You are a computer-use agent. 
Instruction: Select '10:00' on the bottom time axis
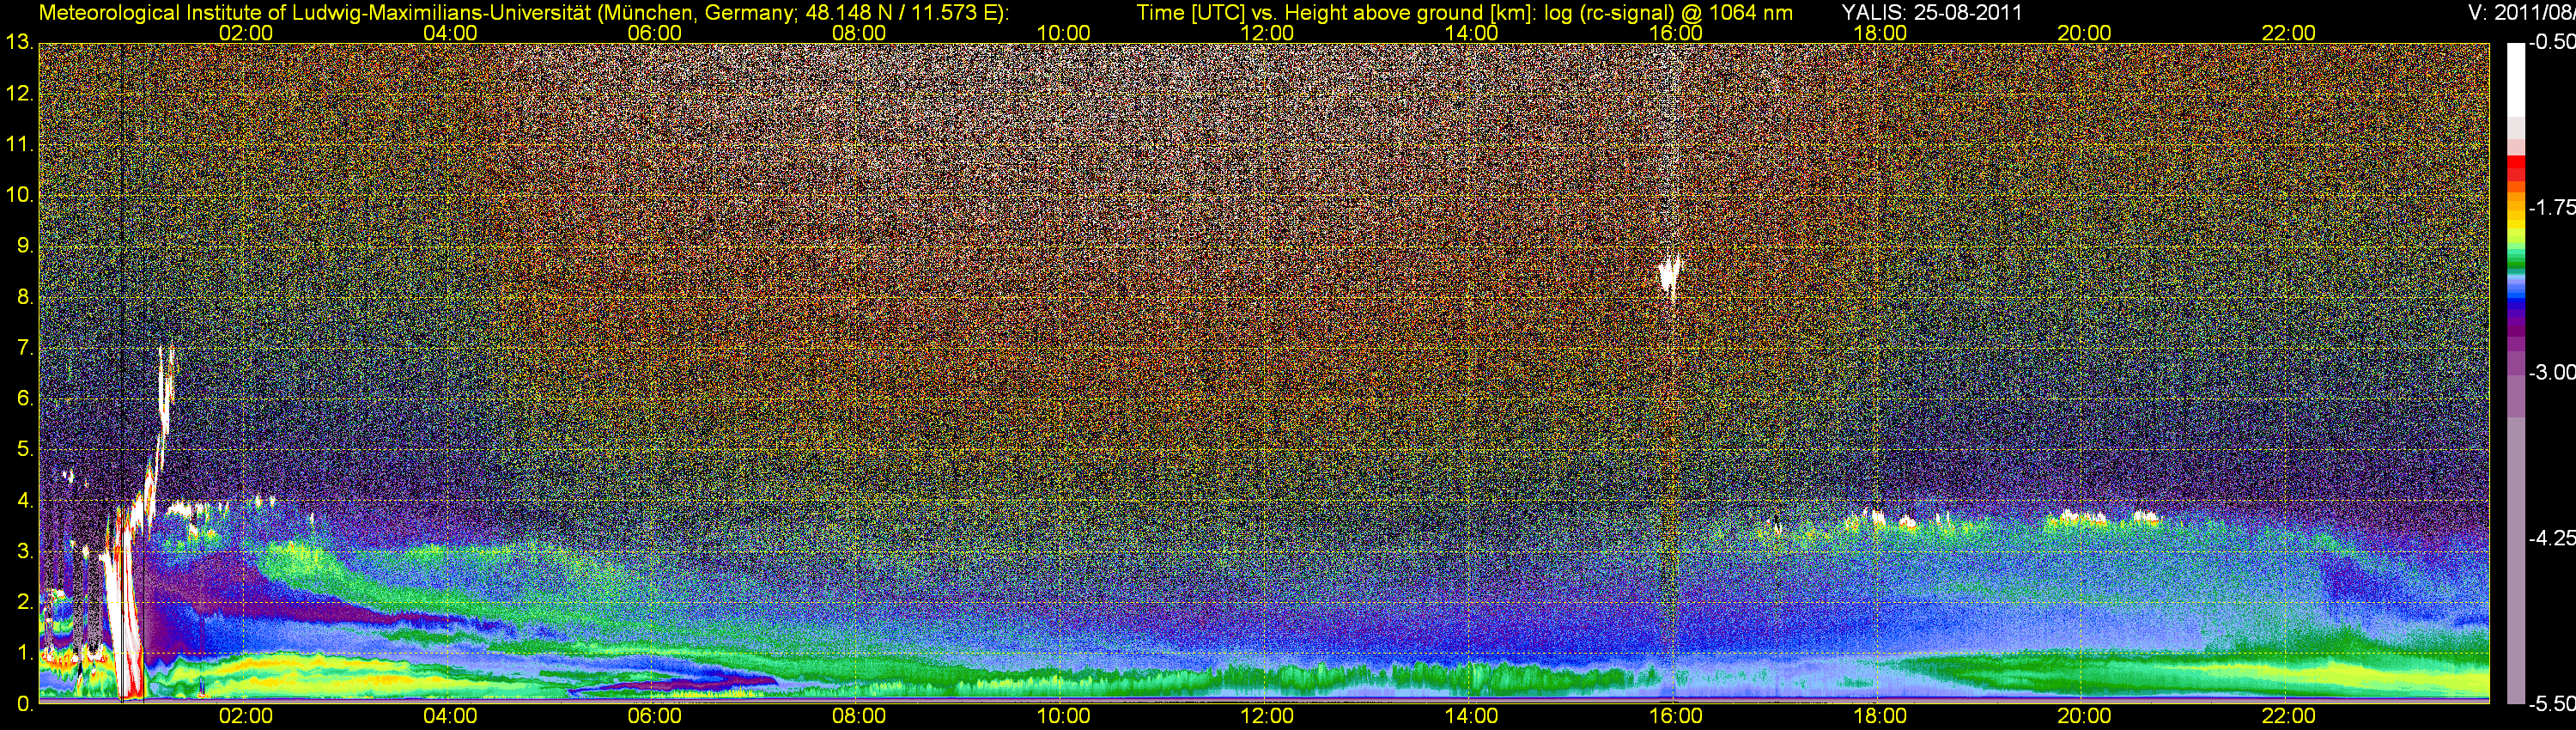pyautogui.click(x=1063, y=716)
